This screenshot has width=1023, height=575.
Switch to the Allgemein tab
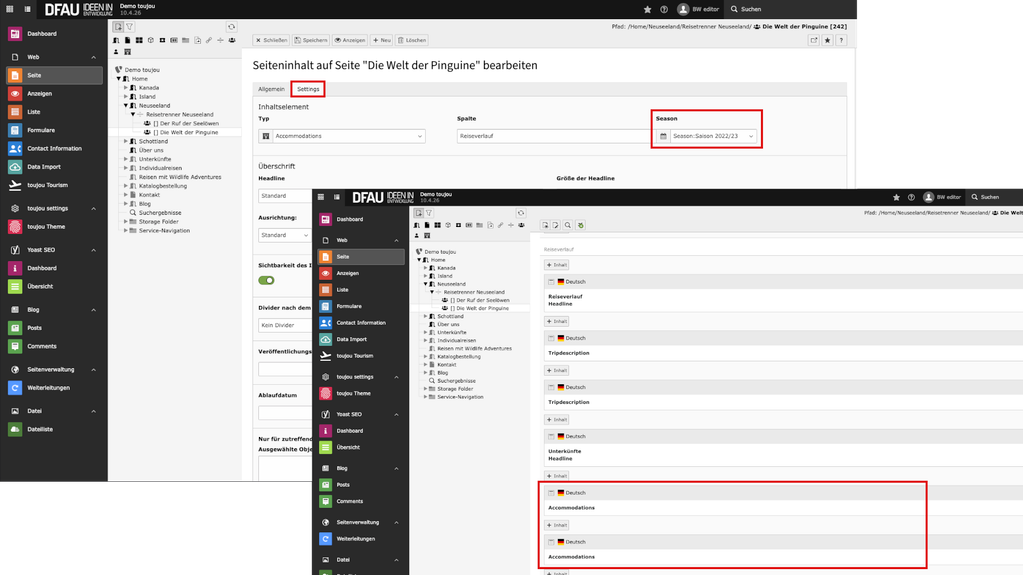[271, 89]
